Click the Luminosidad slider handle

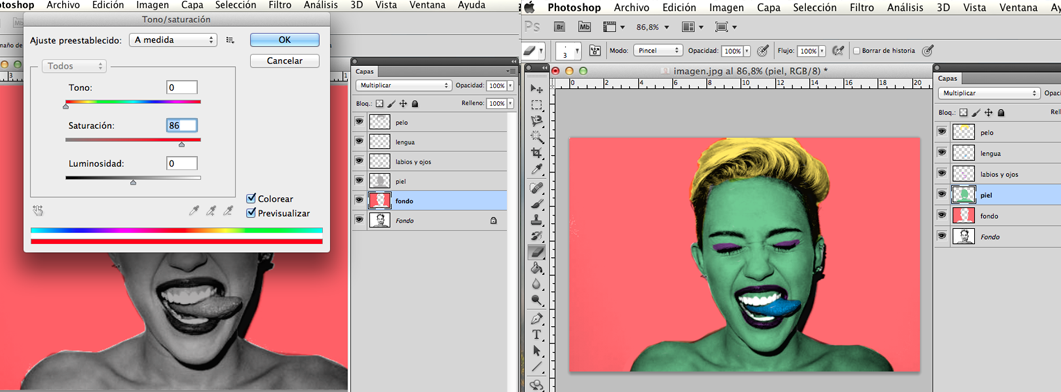coord(133,181)
